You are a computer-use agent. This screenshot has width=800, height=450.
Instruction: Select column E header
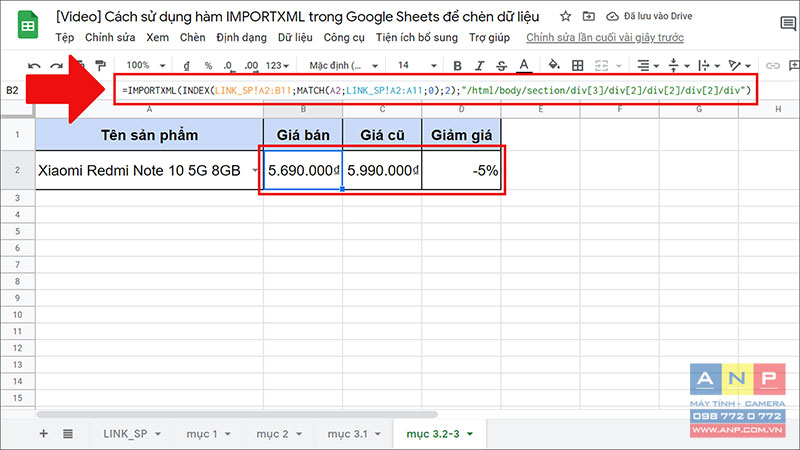(540, 109)
